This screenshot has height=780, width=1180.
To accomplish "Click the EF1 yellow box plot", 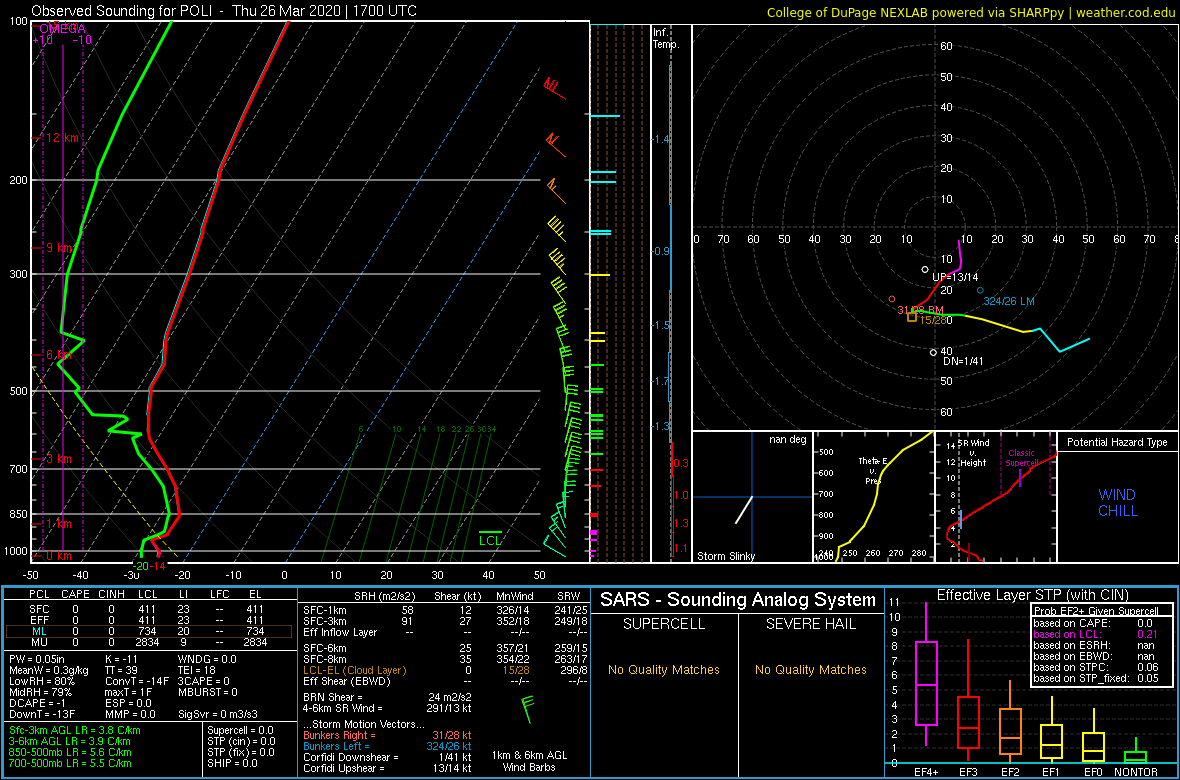I will [1053, 729].
